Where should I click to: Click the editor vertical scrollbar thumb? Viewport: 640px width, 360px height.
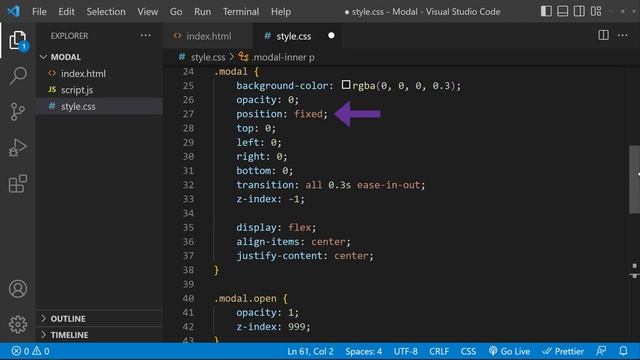634,179
